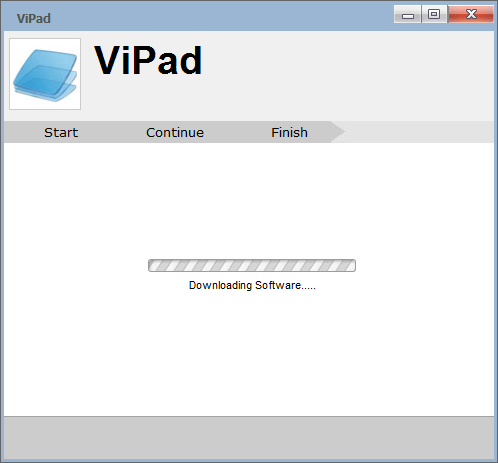Maximize the ViPad installer window

(434, 14)
